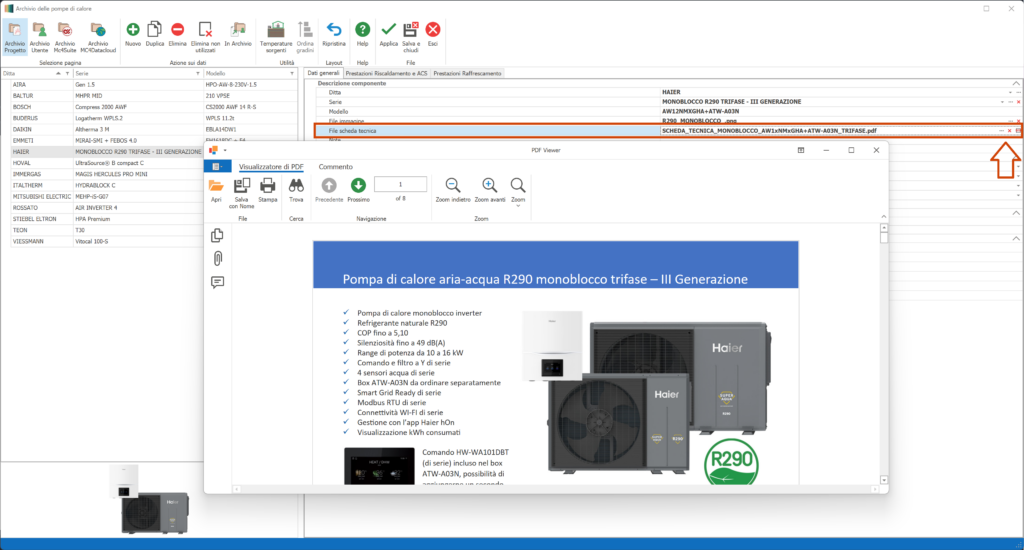
Task: Click Applica to apply changes
Action: 389,31
